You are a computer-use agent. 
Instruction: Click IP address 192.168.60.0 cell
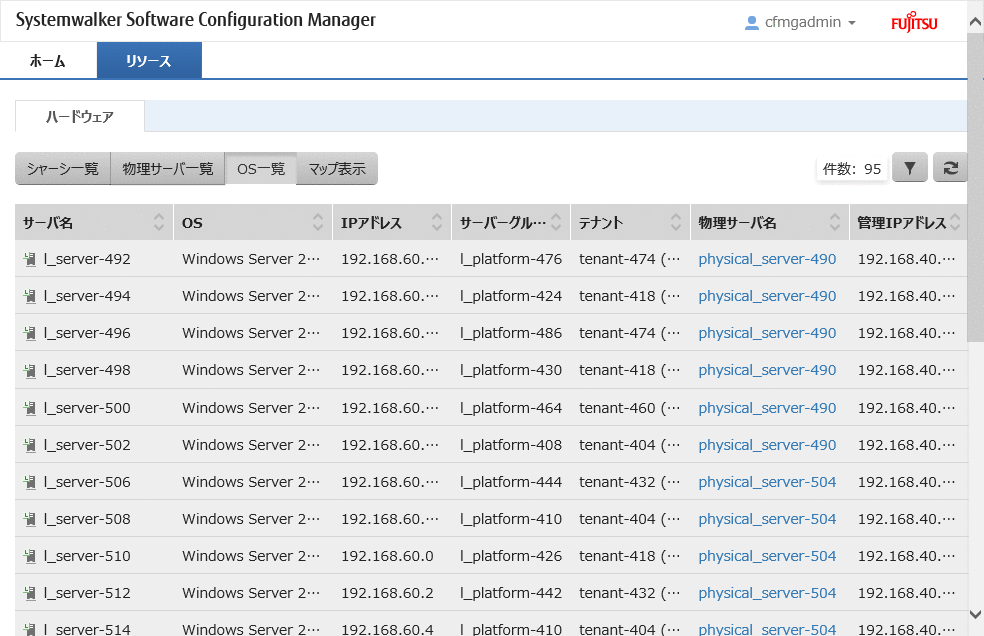pyautogui.click(x=387, y=556)
